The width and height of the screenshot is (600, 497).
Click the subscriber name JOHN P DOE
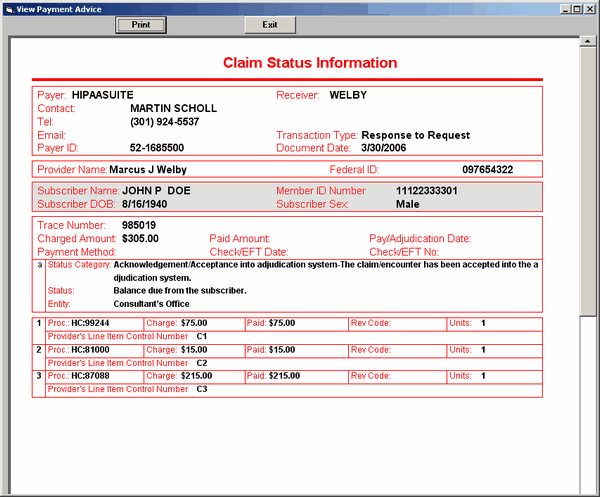pos(156,190)
